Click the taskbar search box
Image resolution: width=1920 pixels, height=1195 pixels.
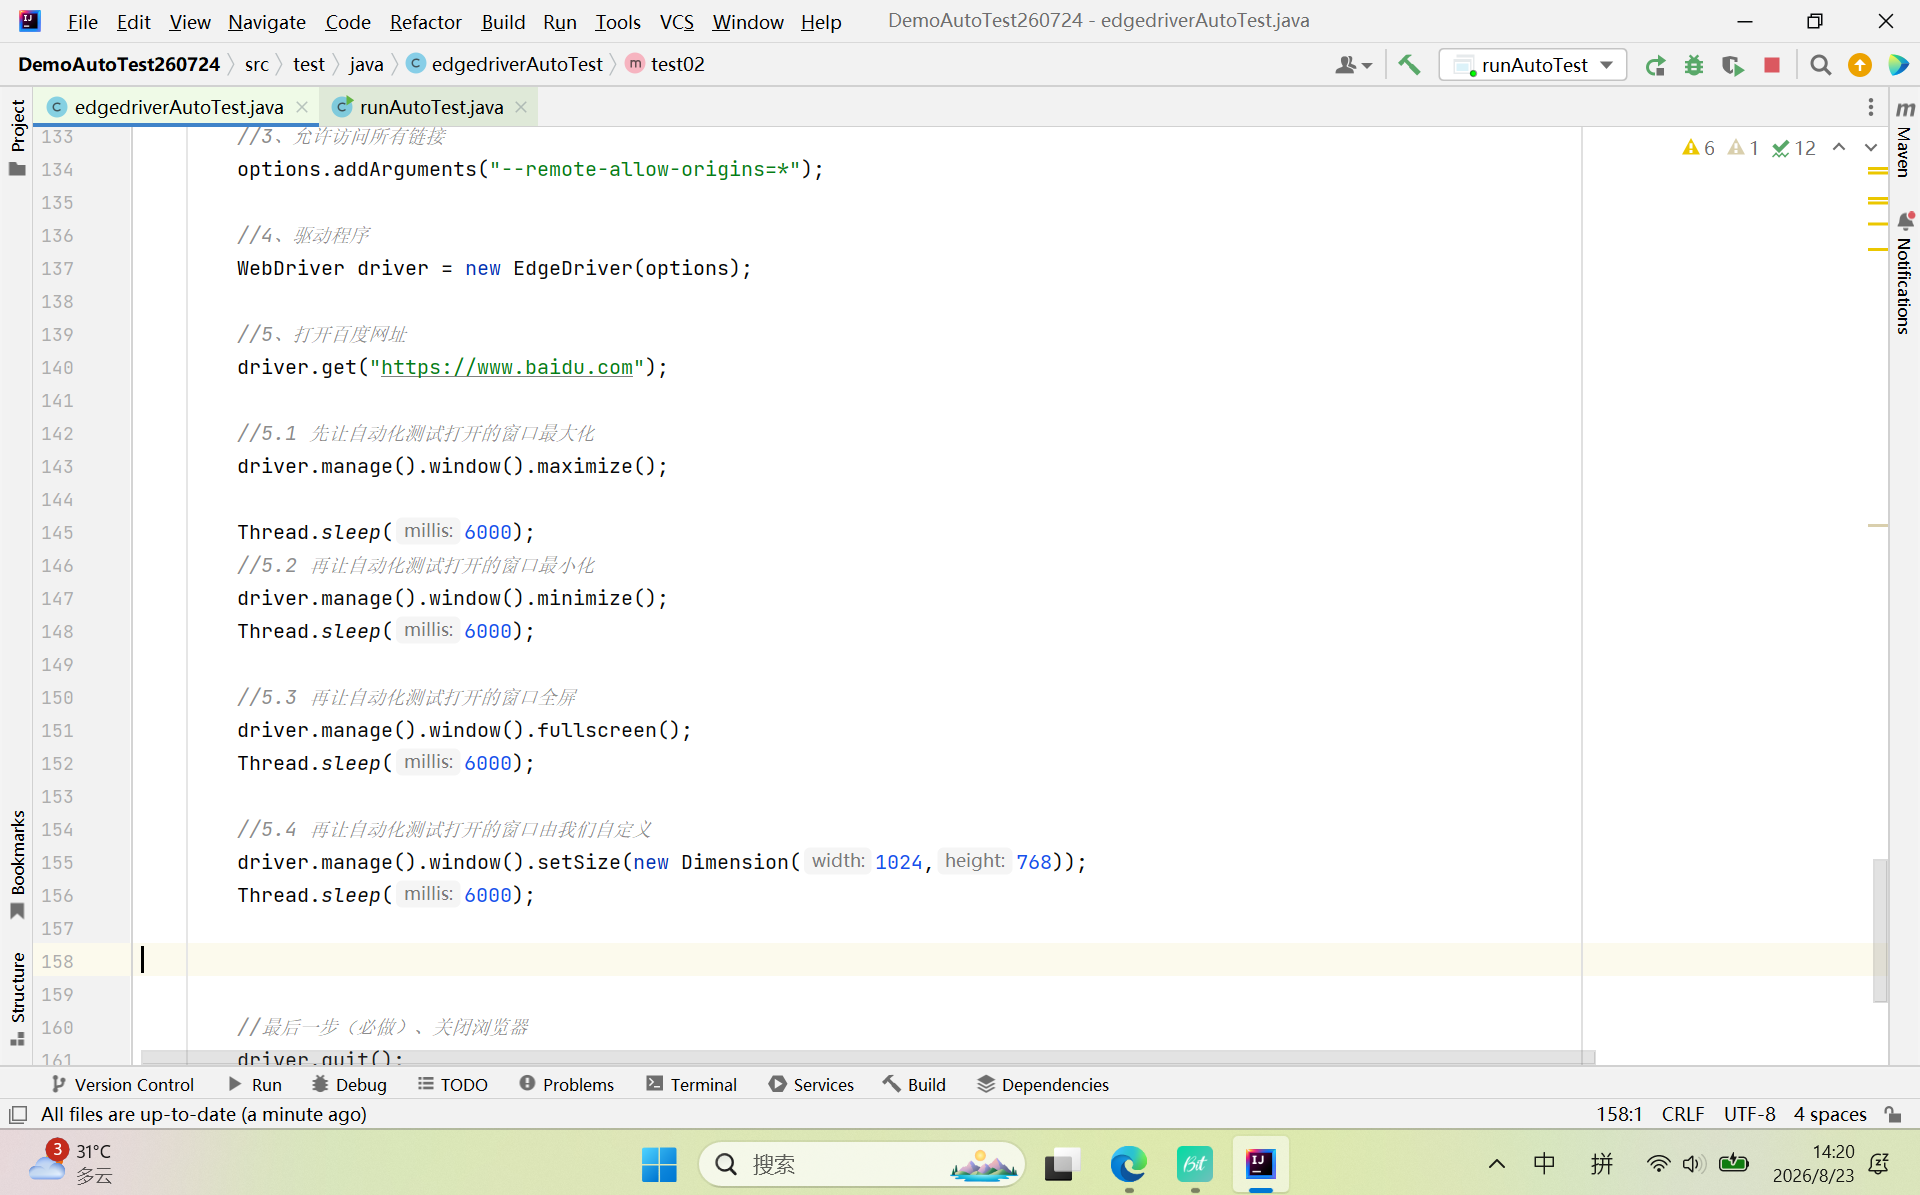tap(862, 1164)
